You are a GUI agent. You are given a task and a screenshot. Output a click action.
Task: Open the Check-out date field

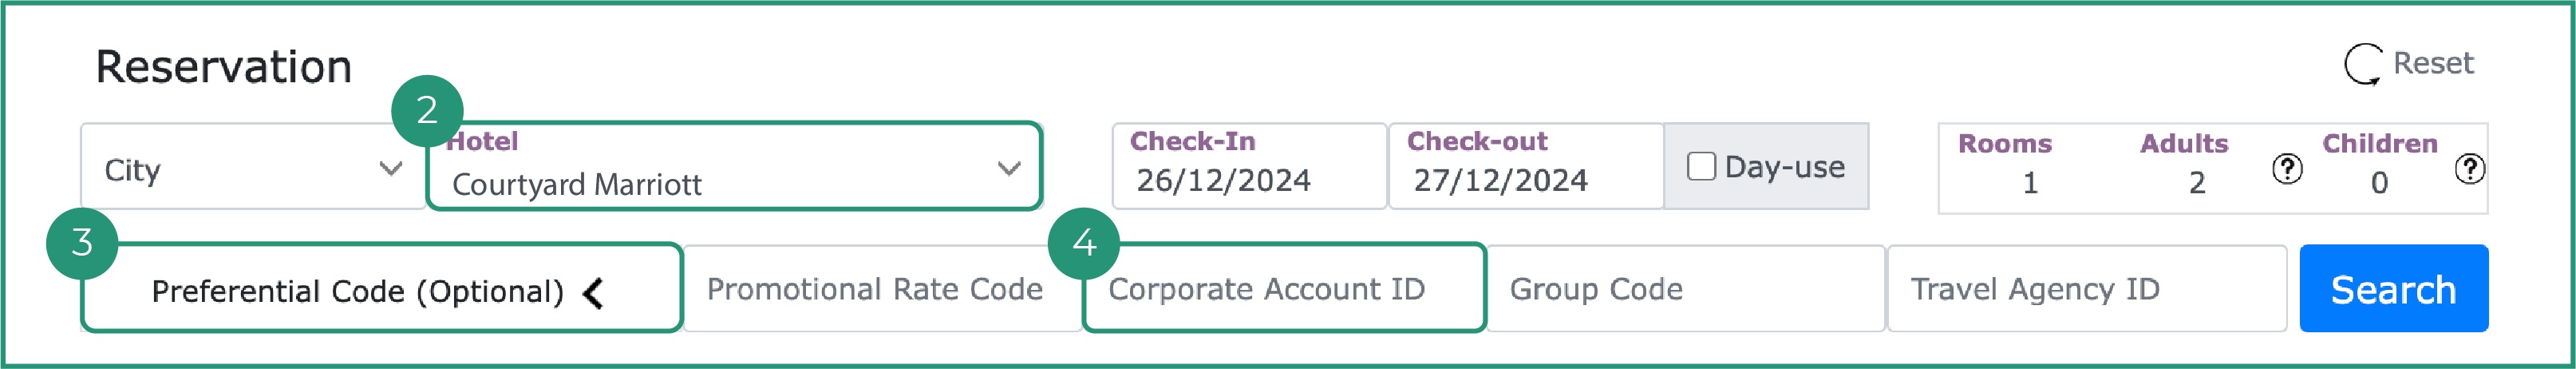click(x=1525, y=167)
